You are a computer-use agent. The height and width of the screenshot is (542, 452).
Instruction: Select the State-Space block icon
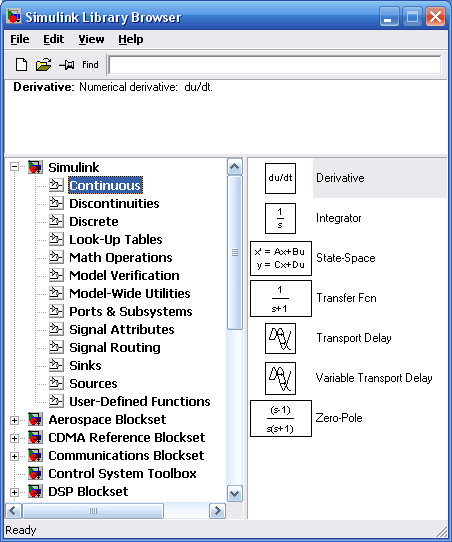[281, 259]
